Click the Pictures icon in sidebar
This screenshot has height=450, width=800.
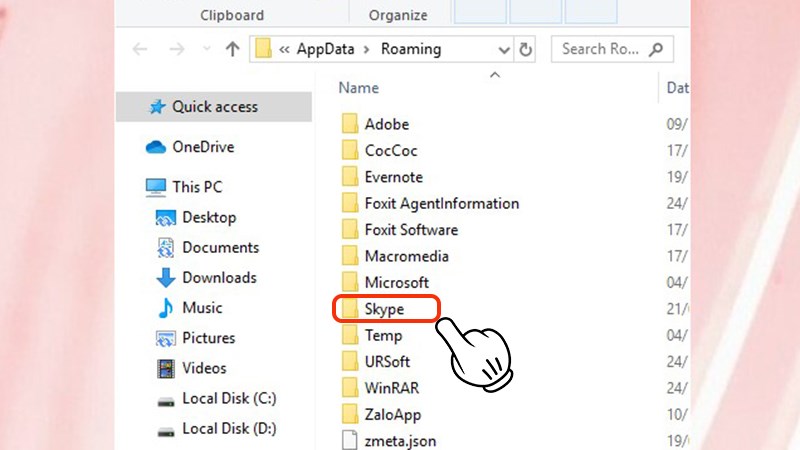165,338
